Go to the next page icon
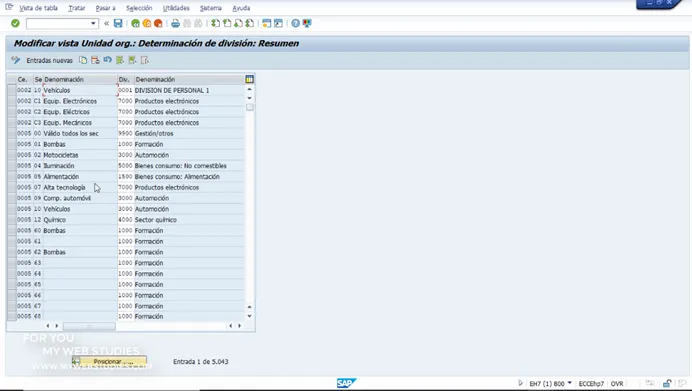The height and width of the screenshot is (391, 692). 238,23
